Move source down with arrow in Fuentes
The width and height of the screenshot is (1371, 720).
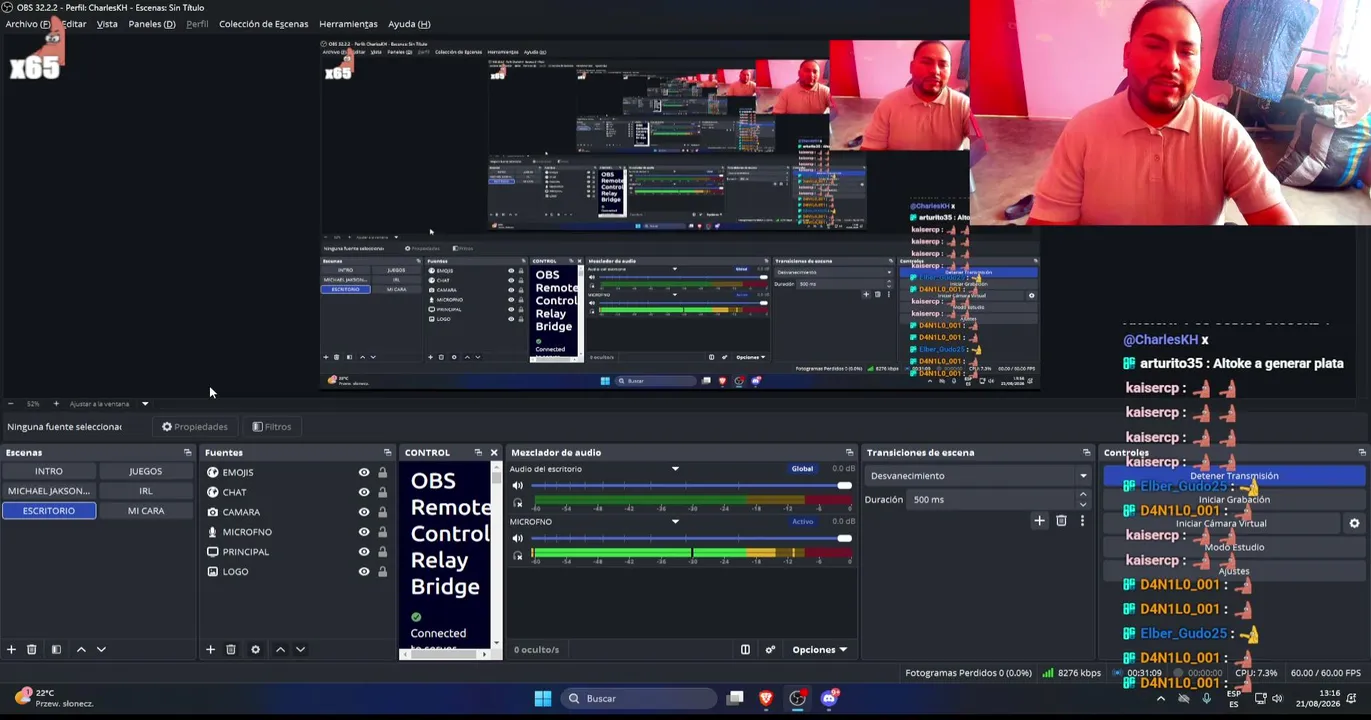300,650
